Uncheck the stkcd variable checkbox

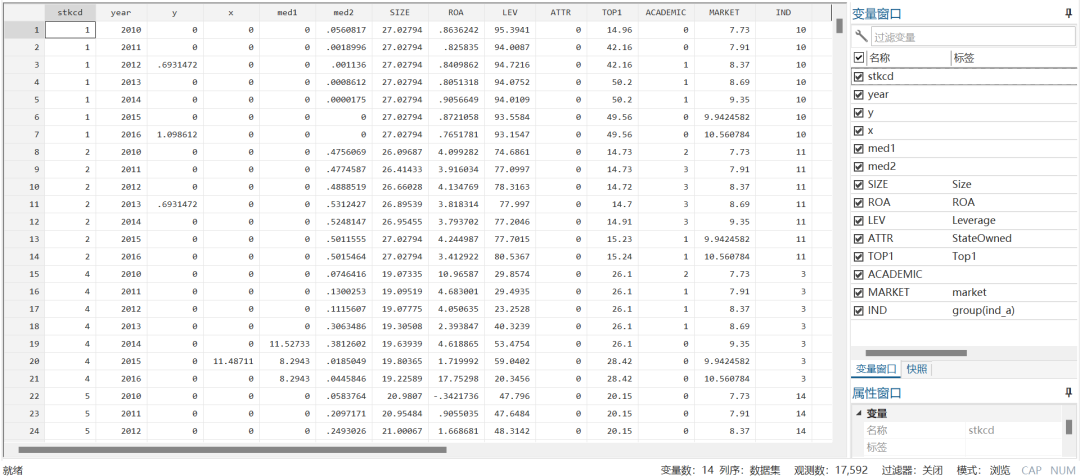pyautogui.click(x=859, y=76)
